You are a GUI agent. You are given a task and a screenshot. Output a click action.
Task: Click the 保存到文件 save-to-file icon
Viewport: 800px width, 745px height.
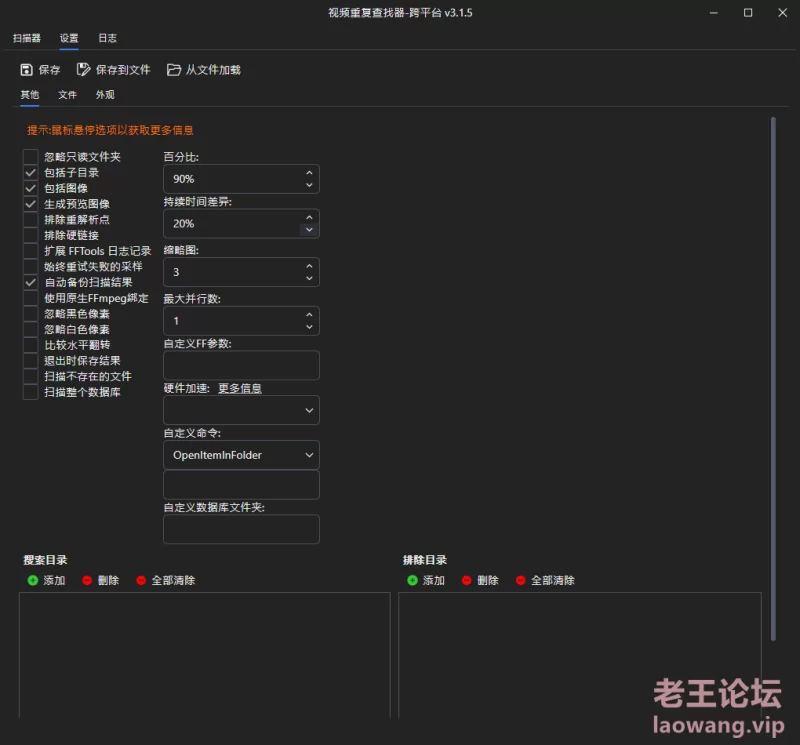tap(83, 69)
